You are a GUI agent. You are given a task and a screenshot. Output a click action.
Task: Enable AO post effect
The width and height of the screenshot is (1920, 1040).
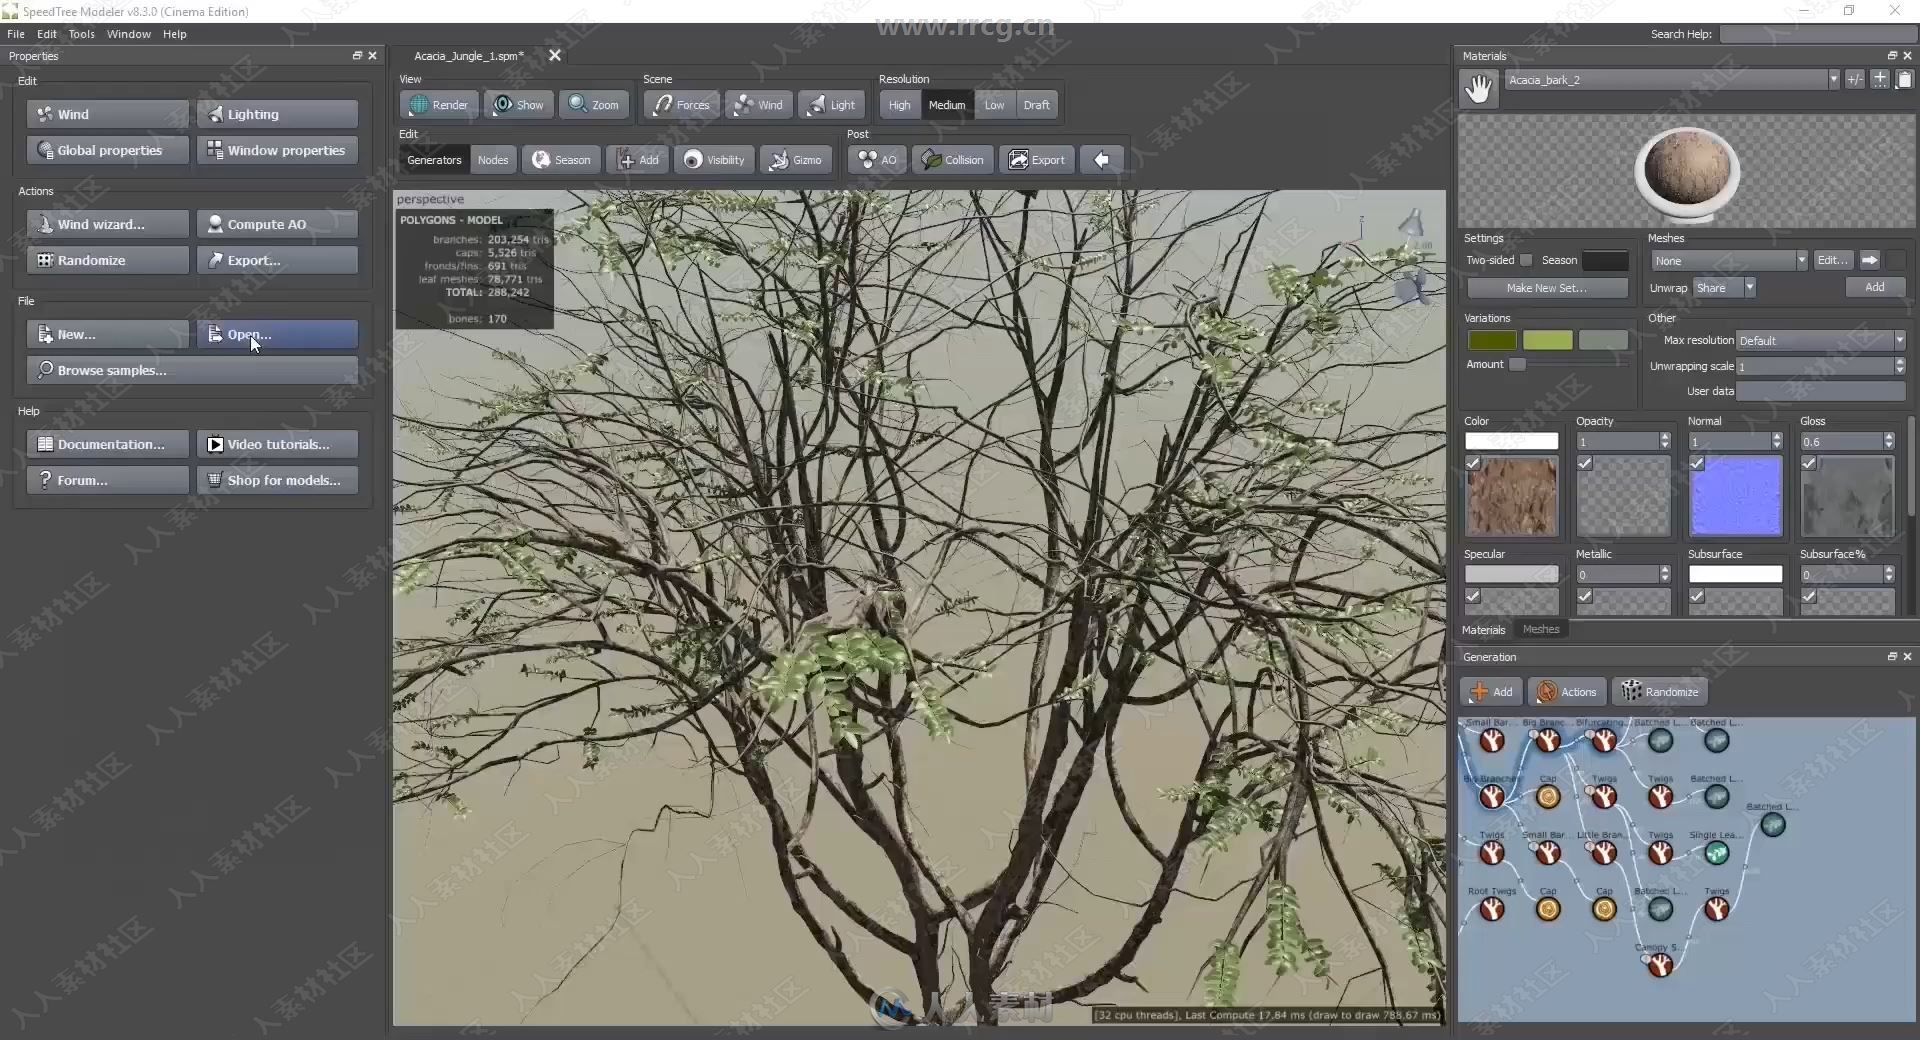(877, 160)
